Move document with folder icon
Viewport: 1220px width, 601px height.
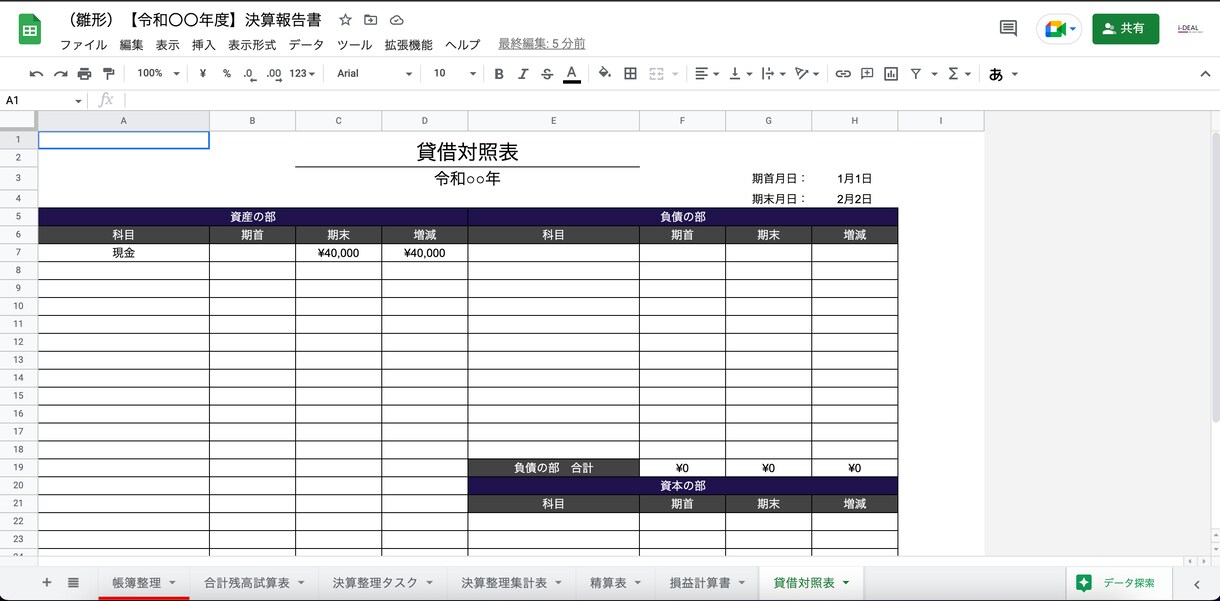(x=371, y=20)
